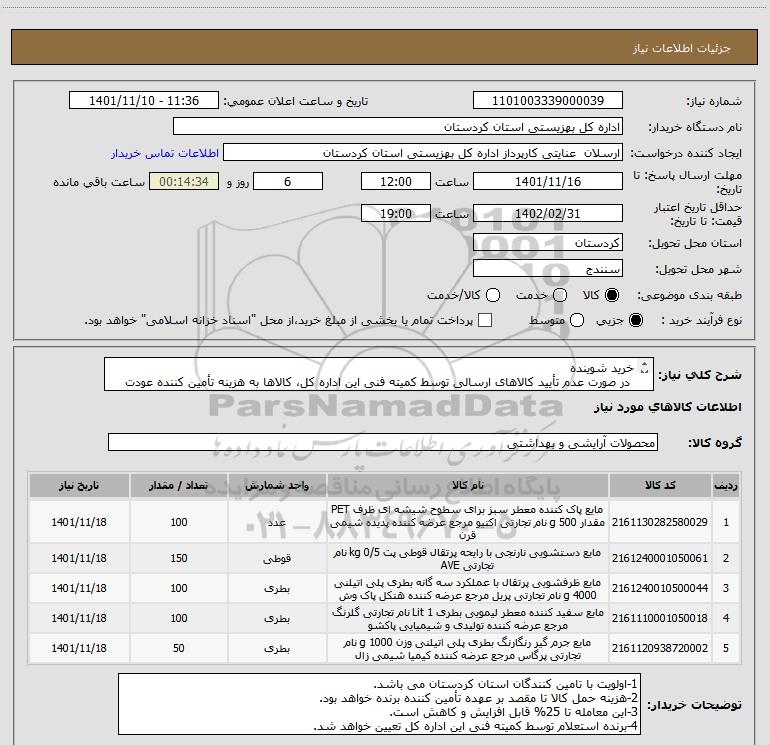Viewport: 770px width, 745px height.
Task: Click the buyer notes text box
Action: click(x=379, y=704)
